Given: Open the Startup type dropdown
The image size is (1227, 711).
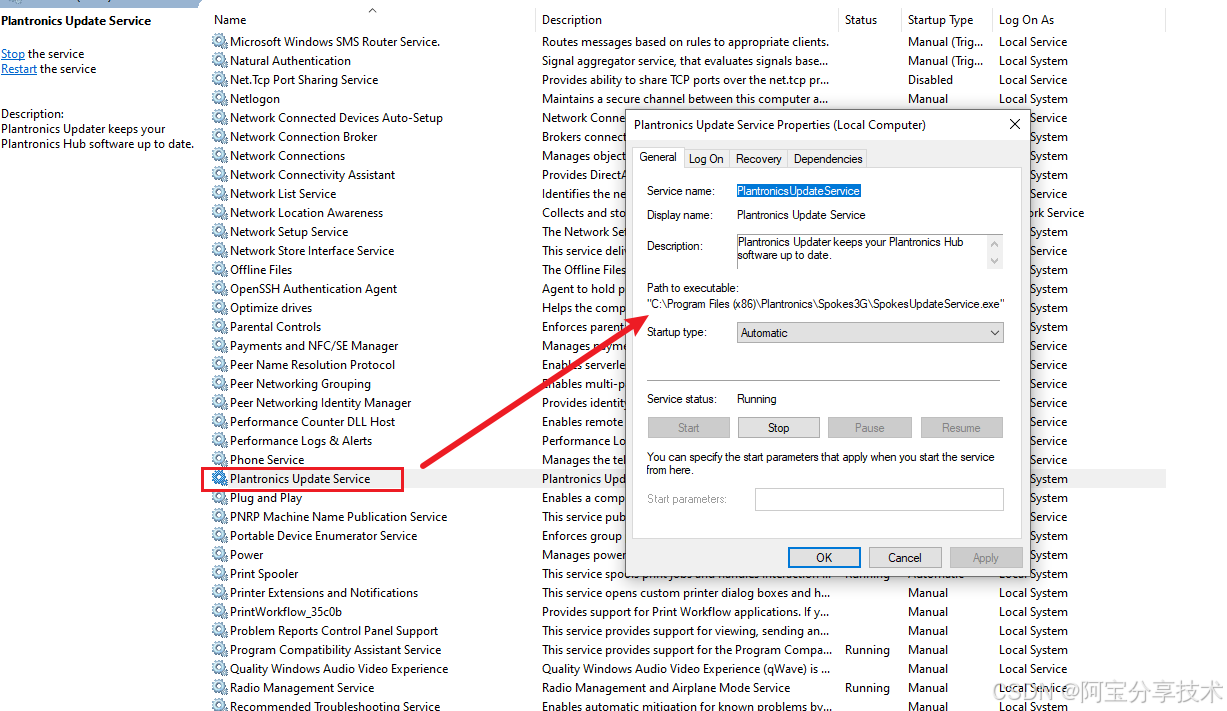Looking at the screenshot, I should point(870,333).
